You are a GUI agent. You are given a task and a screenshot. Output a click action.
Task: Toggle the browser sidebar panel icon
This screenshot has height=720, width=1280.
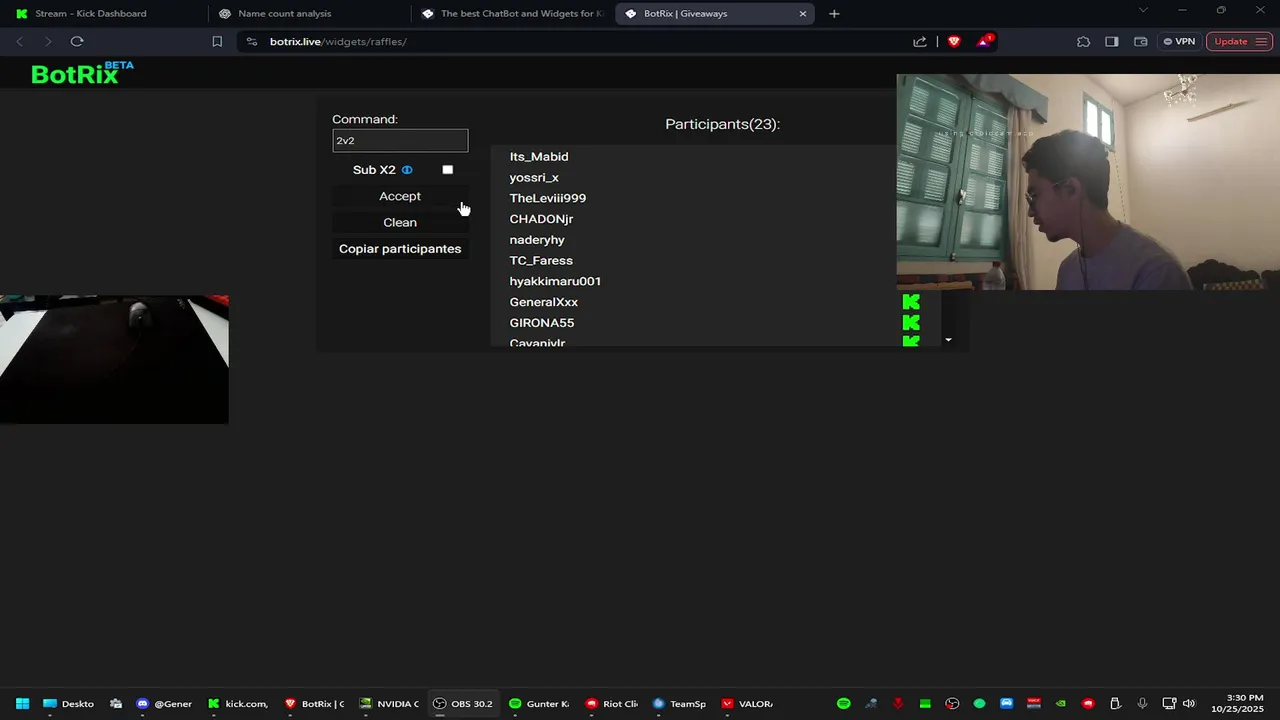(x=1112, y=41)
